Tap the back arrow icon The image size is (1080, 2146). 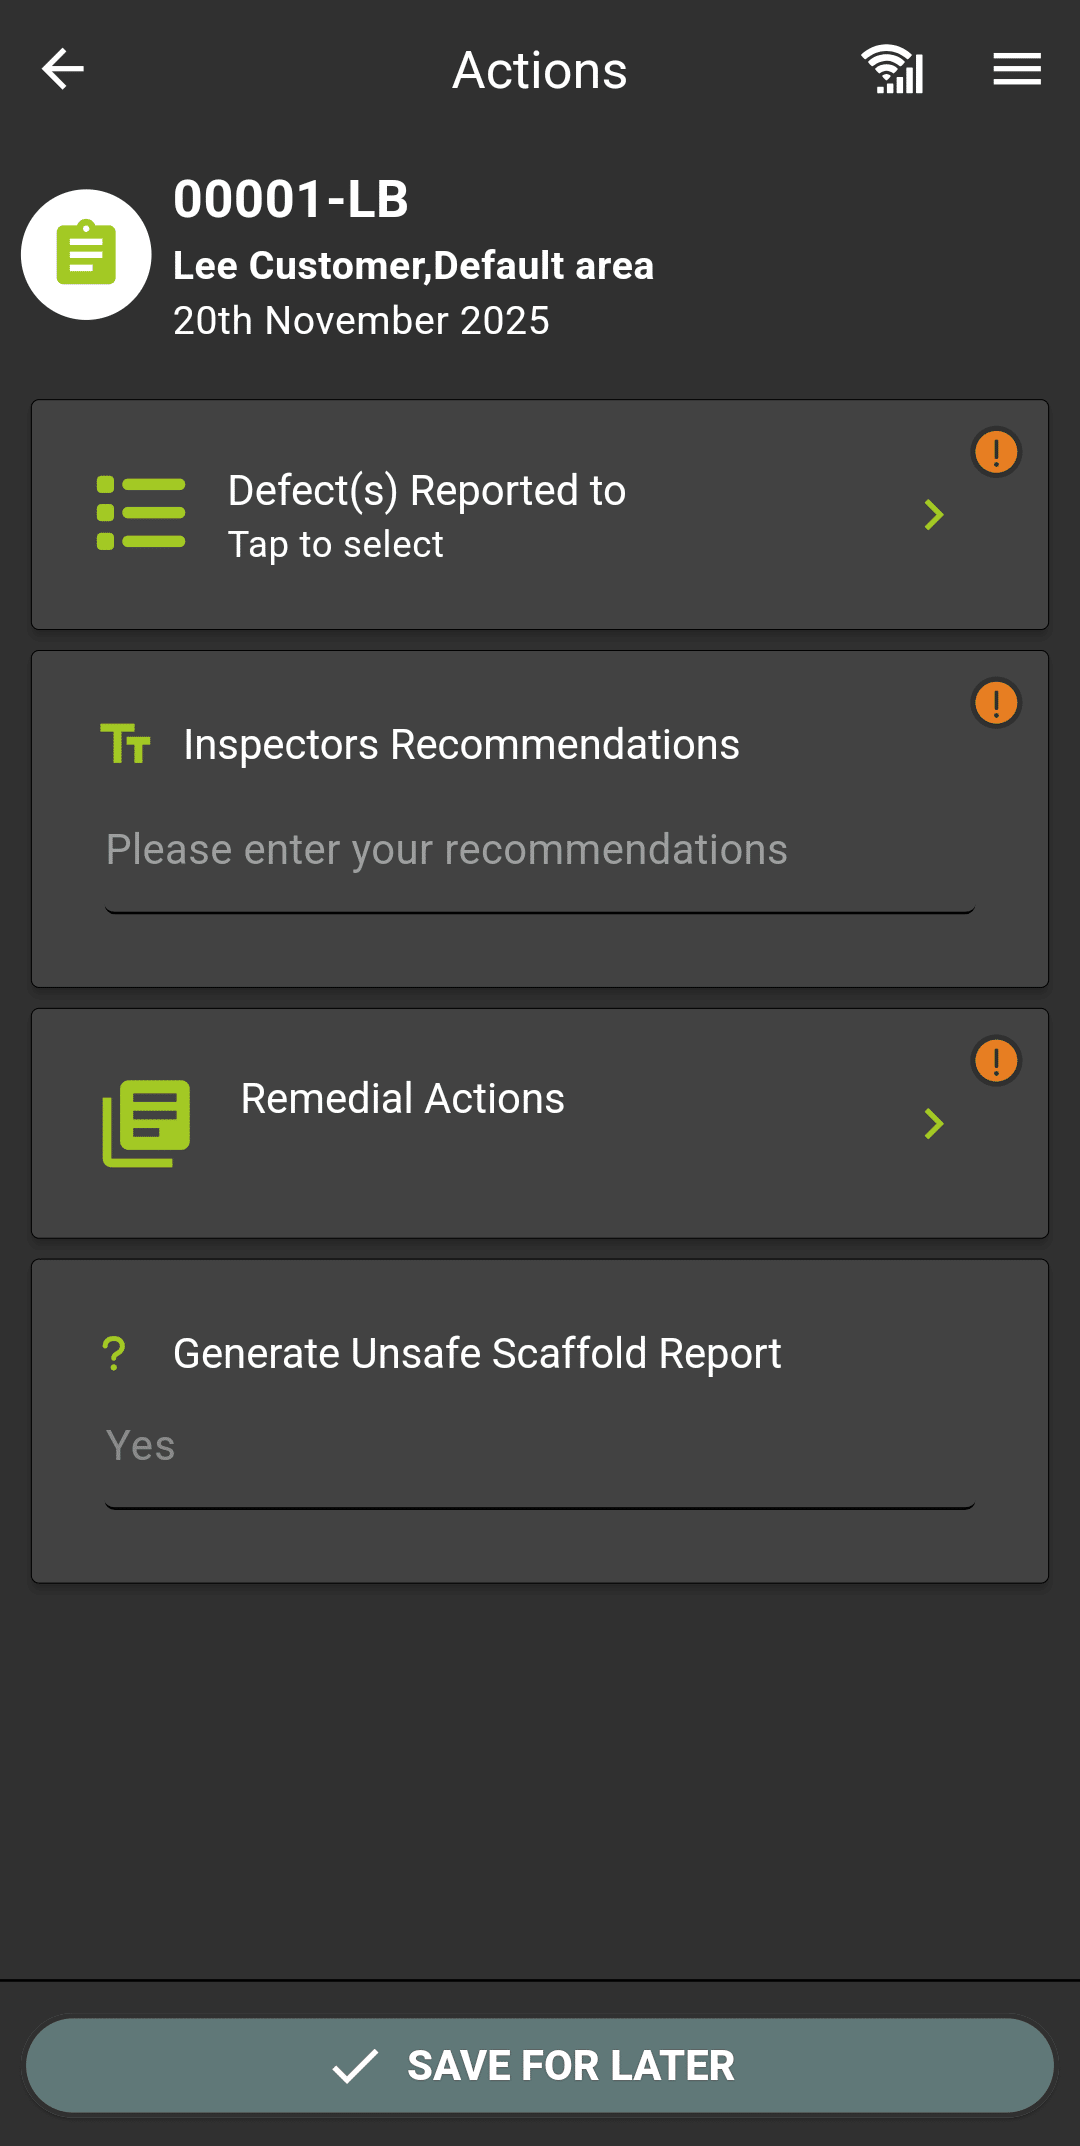(63, 69)
